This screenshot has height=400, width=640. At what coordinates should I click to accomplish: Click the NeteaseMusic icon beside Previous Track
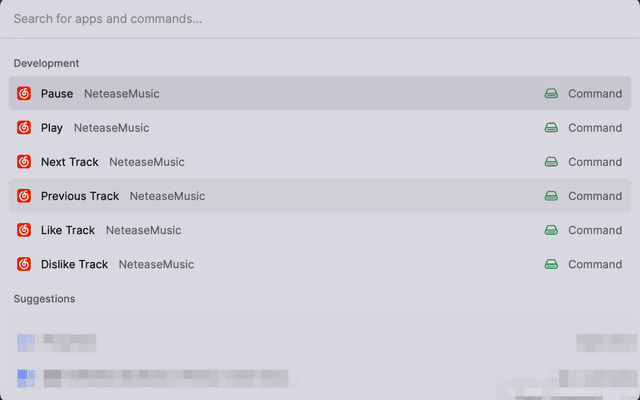(x=24, y=196)
